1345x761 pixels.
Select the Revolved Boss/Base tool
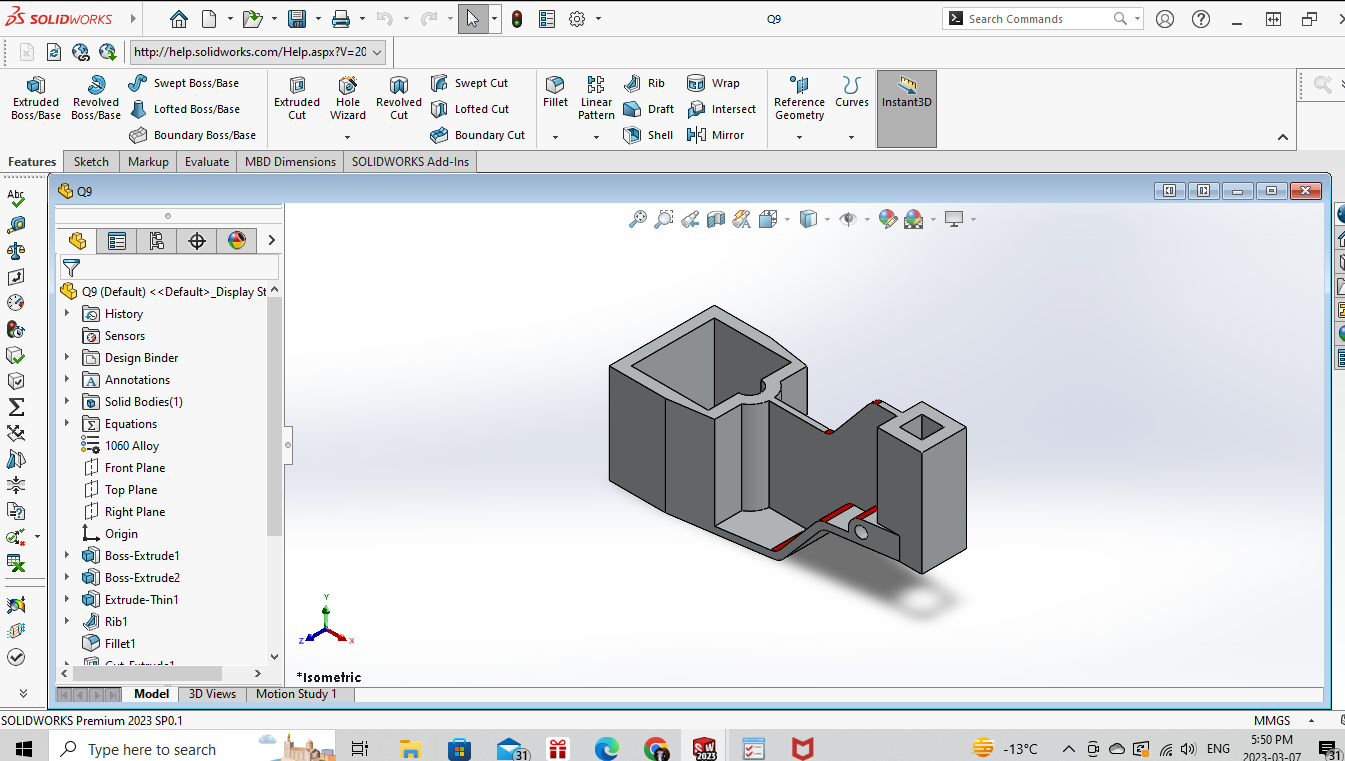96,98
